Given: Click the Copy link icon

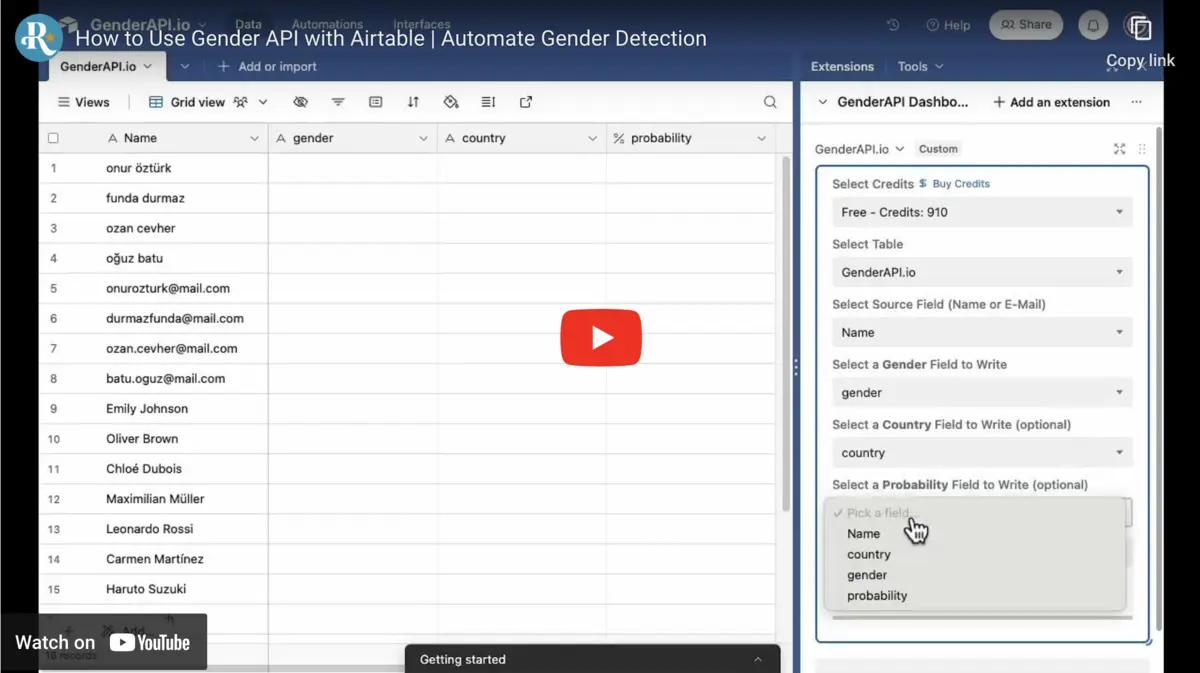Looking at the screenshot, I should point(1139,28).
